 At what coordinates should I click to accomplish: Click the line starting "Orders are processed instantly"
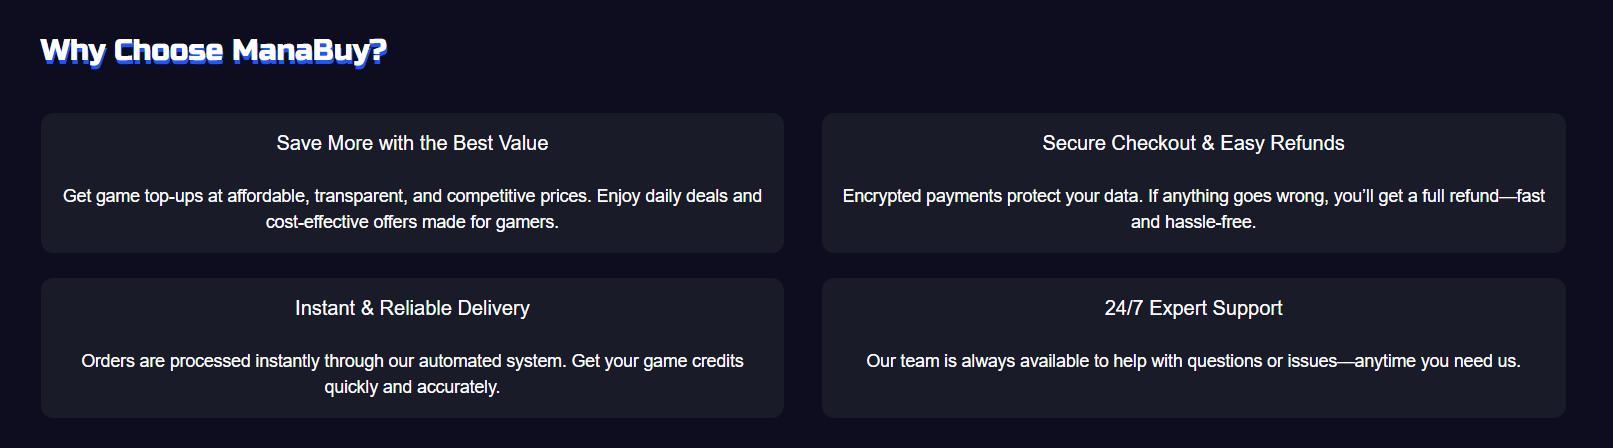[x=412, y=361]
